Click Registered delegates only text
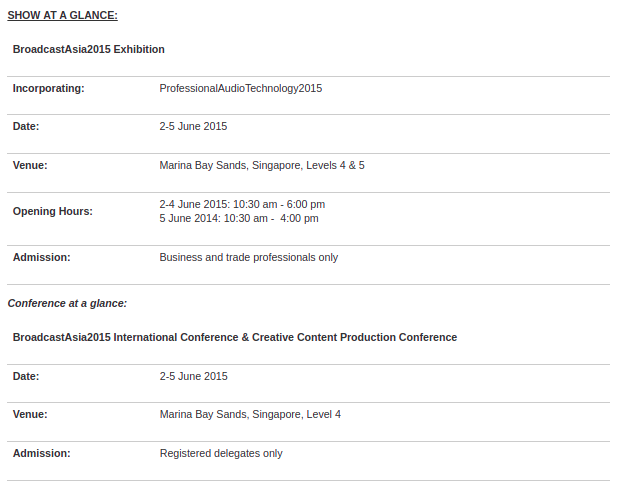 [x=221, y=453]
